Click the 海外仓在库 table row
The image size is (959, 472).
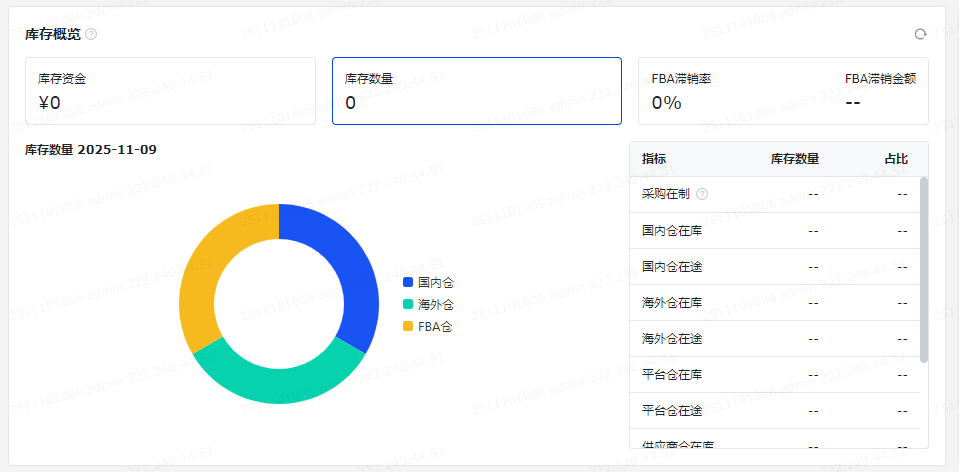point(775,303)
